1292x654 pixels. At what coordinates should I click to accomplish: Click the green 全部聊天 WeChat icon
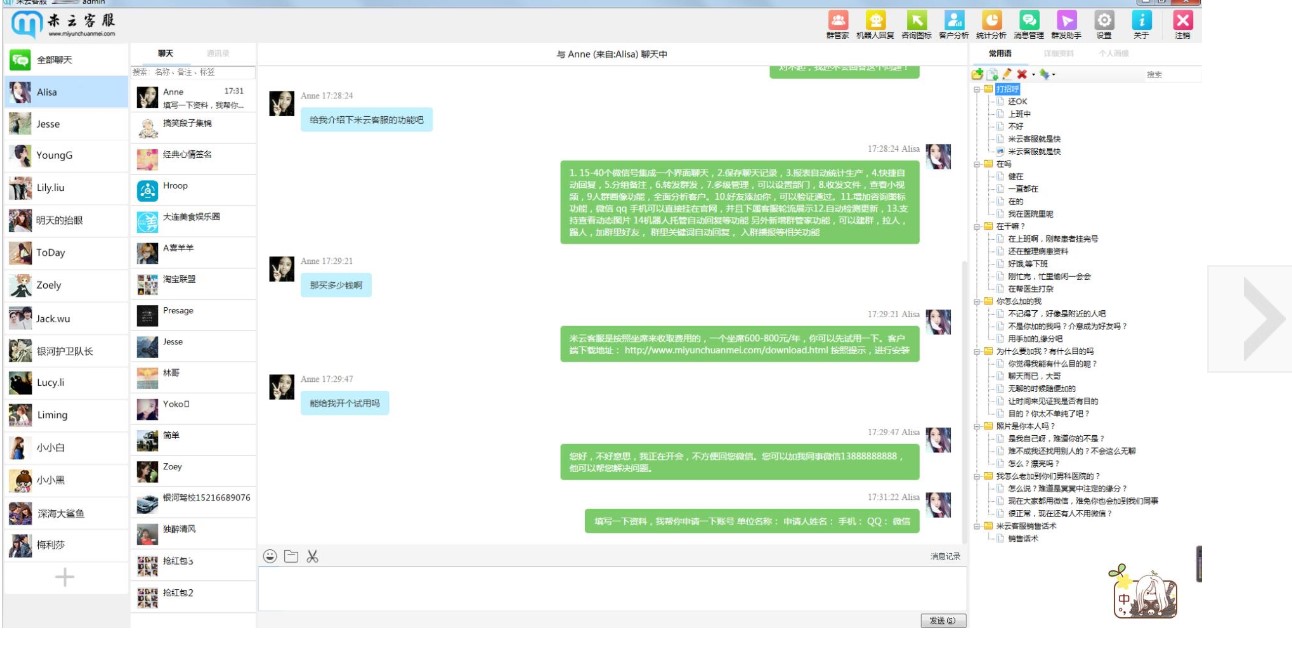click(x=19, y=60)
